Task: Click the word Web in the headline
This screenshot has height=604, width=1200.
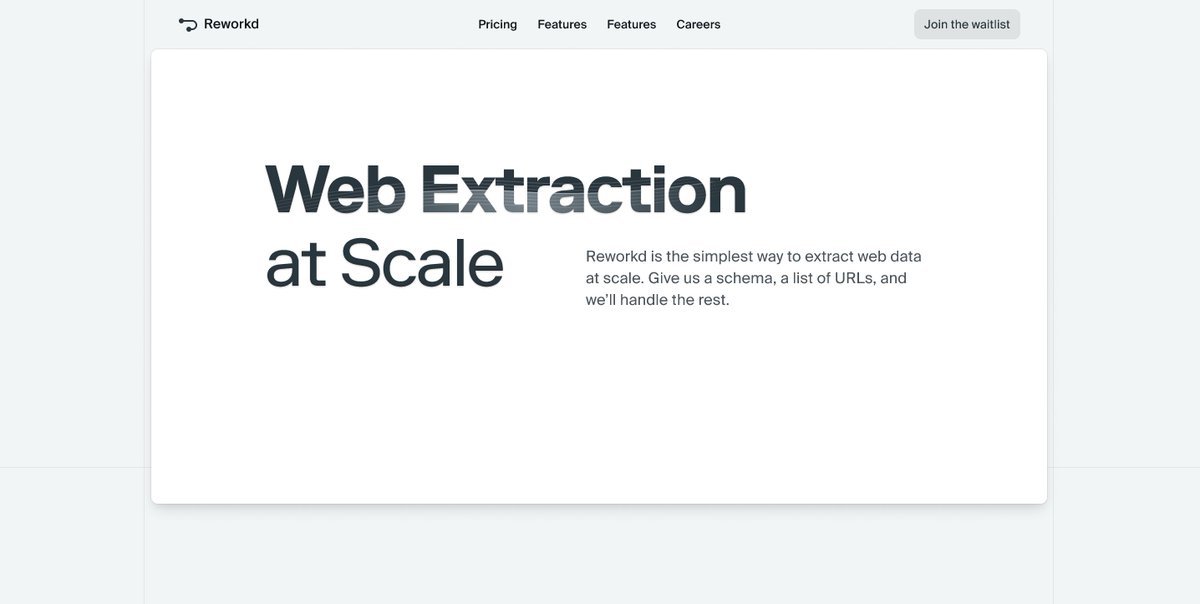Action: (x=335, y=189)
